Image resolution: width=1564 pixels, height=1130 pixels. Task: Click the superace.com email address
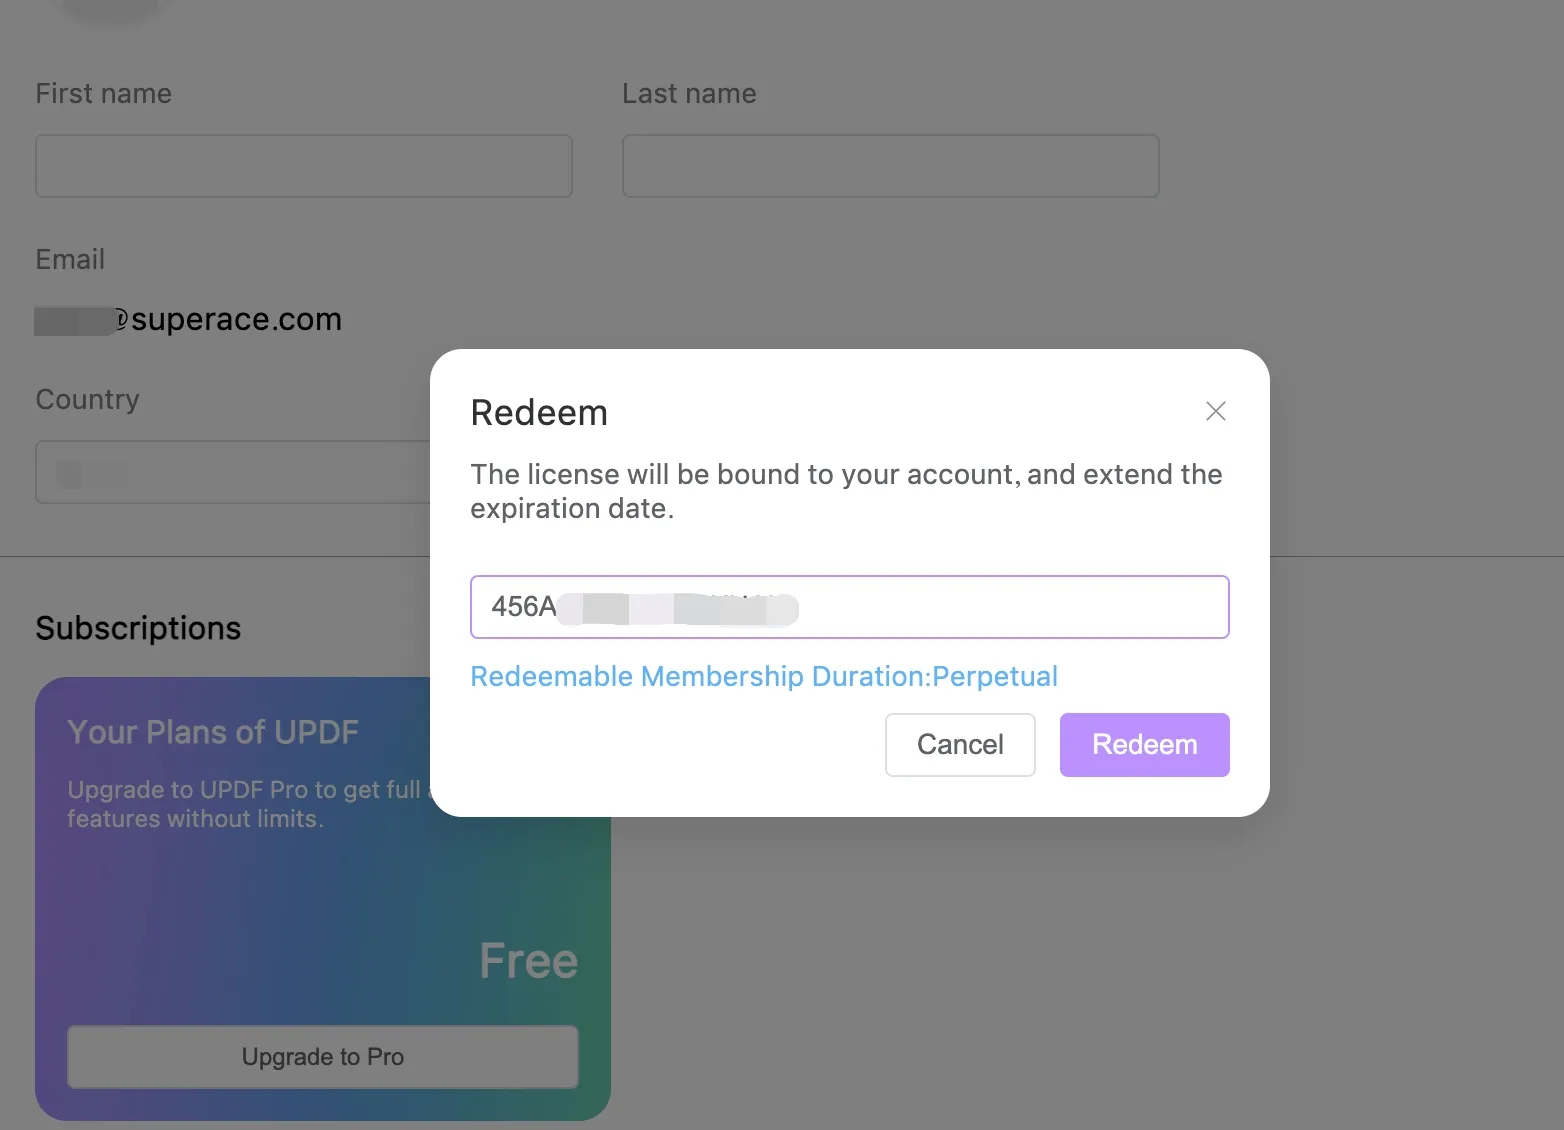[x=236, y=320]
